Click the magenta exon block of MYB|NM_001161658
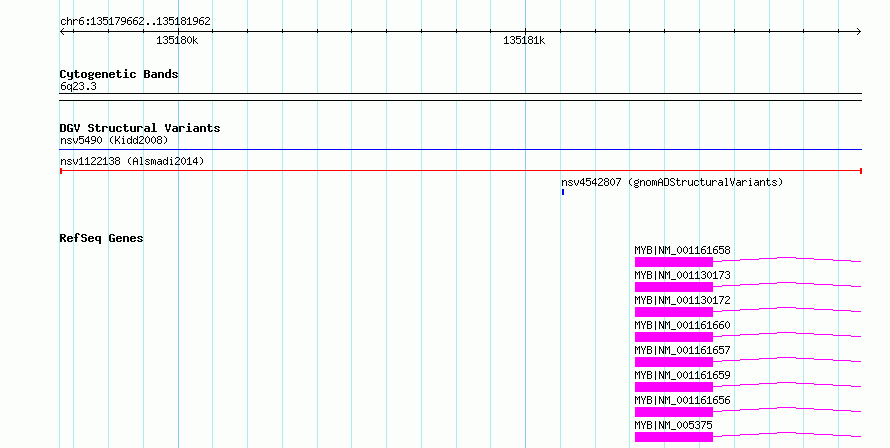Screen dimensions: 890x448 coord(674,262)
